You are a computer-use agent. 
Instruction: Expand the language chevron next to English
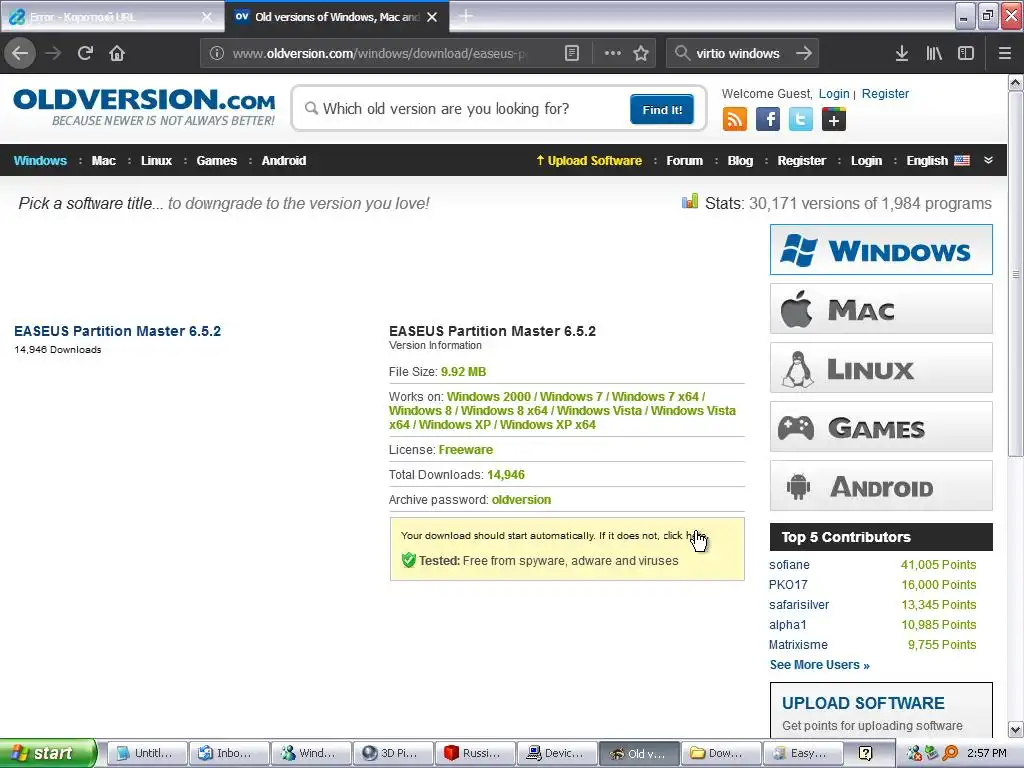(988, 160)
